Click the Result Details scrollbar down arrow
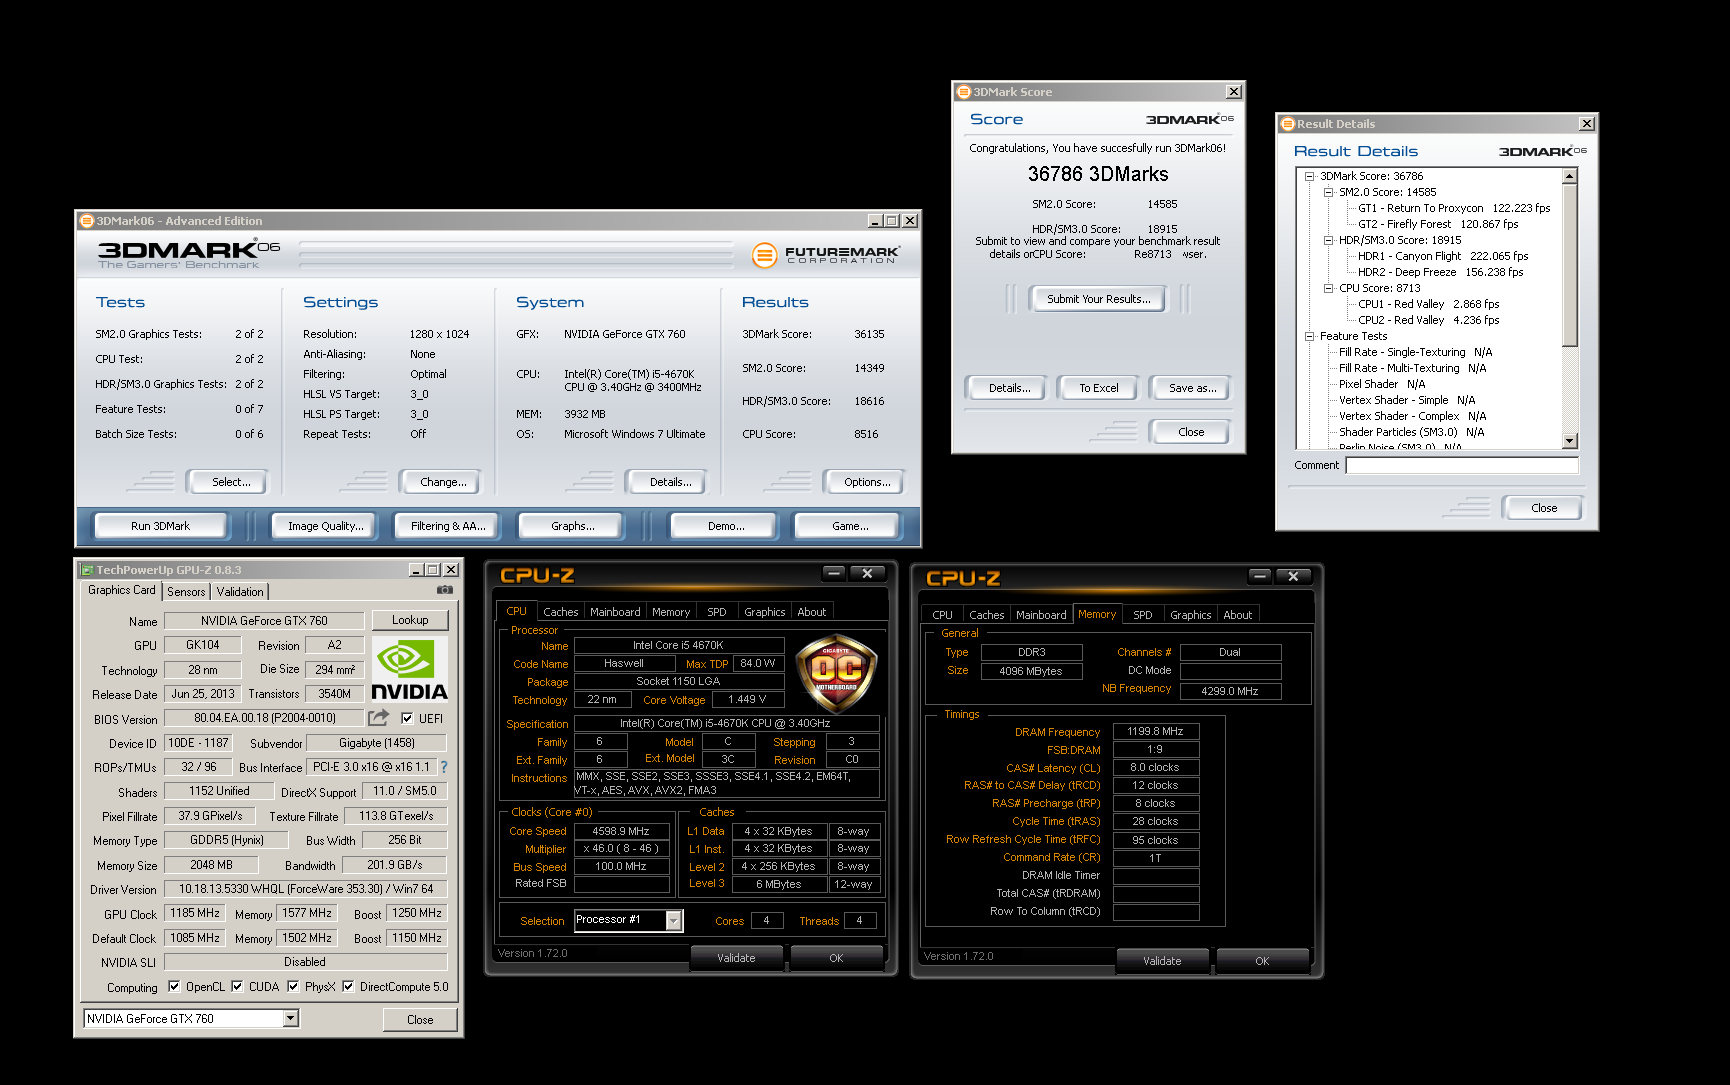This screenshot has width=1730, height=1085. point(1569,441)
